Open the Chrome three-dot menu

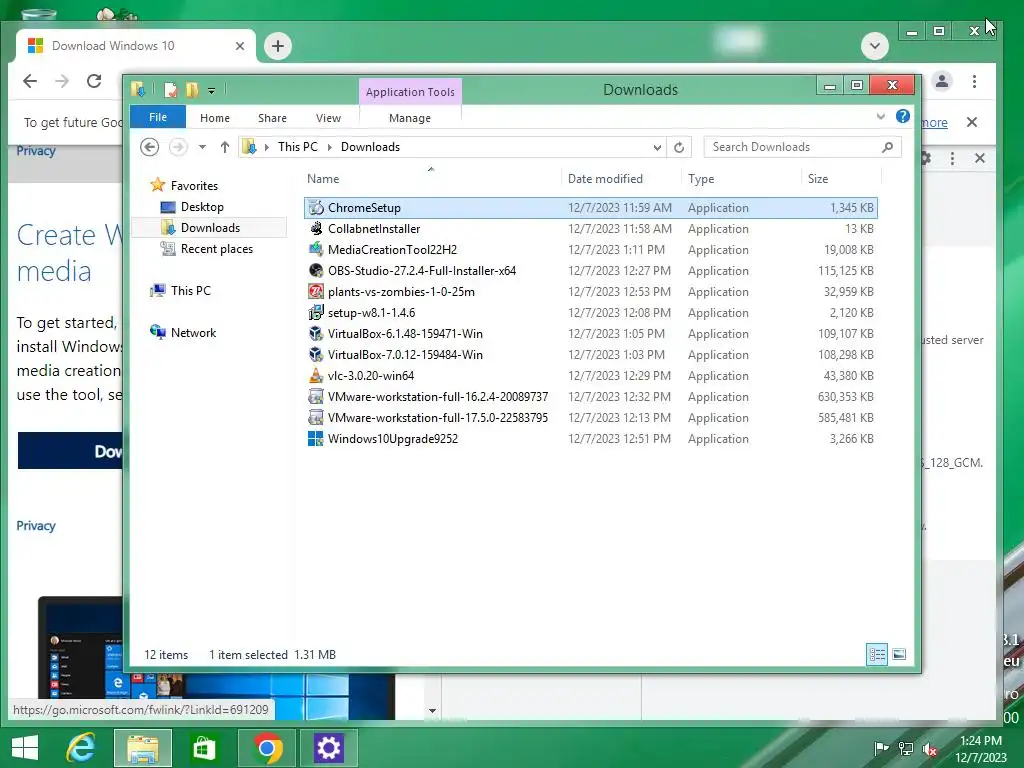click(x=974, y=81)
